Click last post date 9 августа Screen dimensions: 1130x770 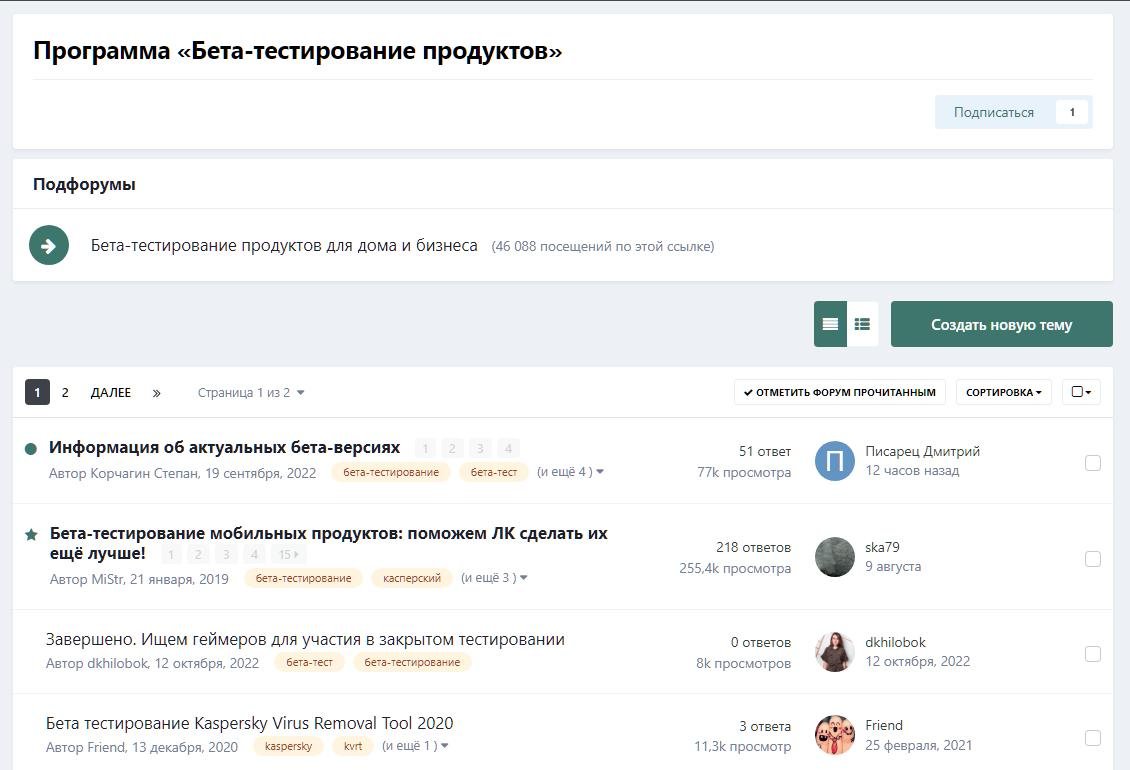893,567
